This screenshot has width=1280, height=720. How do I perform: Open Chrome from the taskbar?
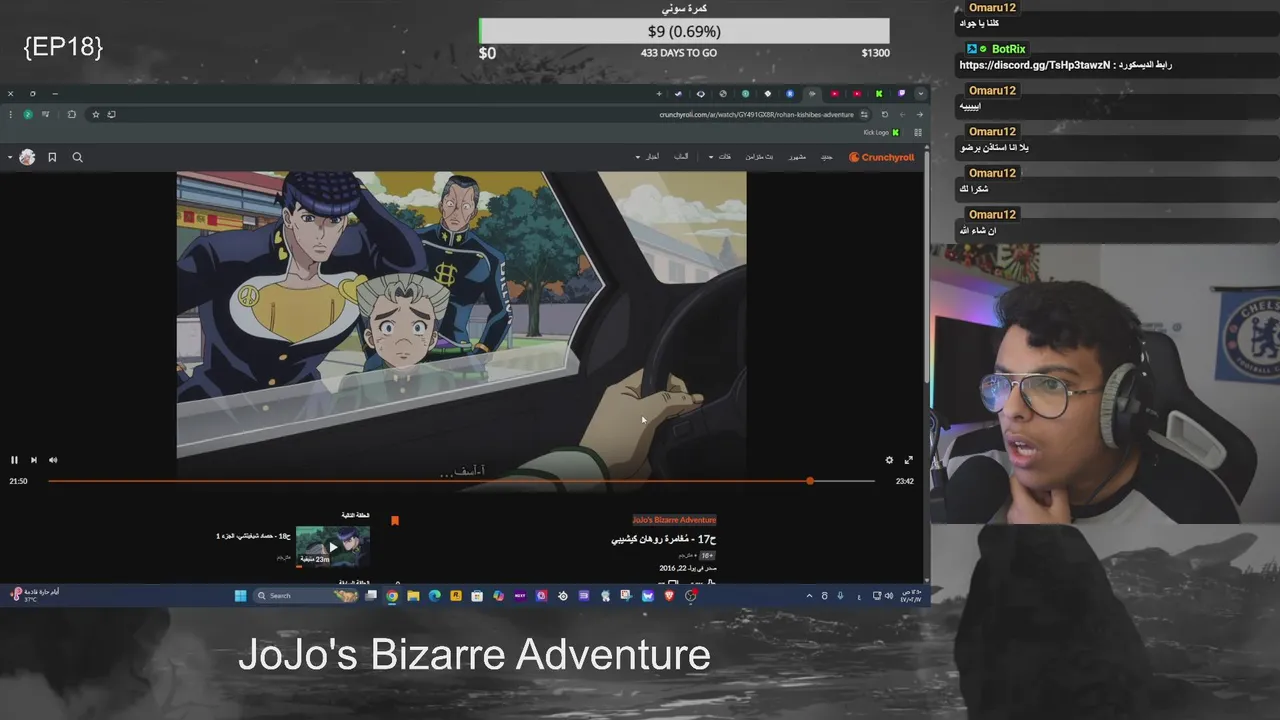tap(391, 595)
